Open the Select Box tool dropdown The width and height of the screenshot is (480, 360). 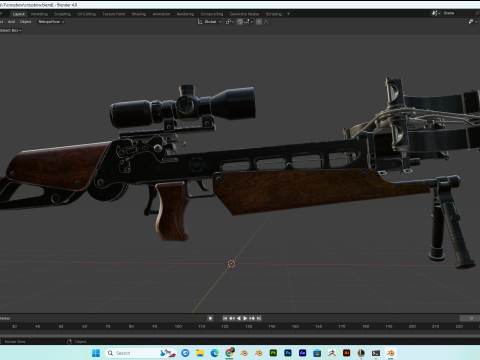click(x=11, y=30)
